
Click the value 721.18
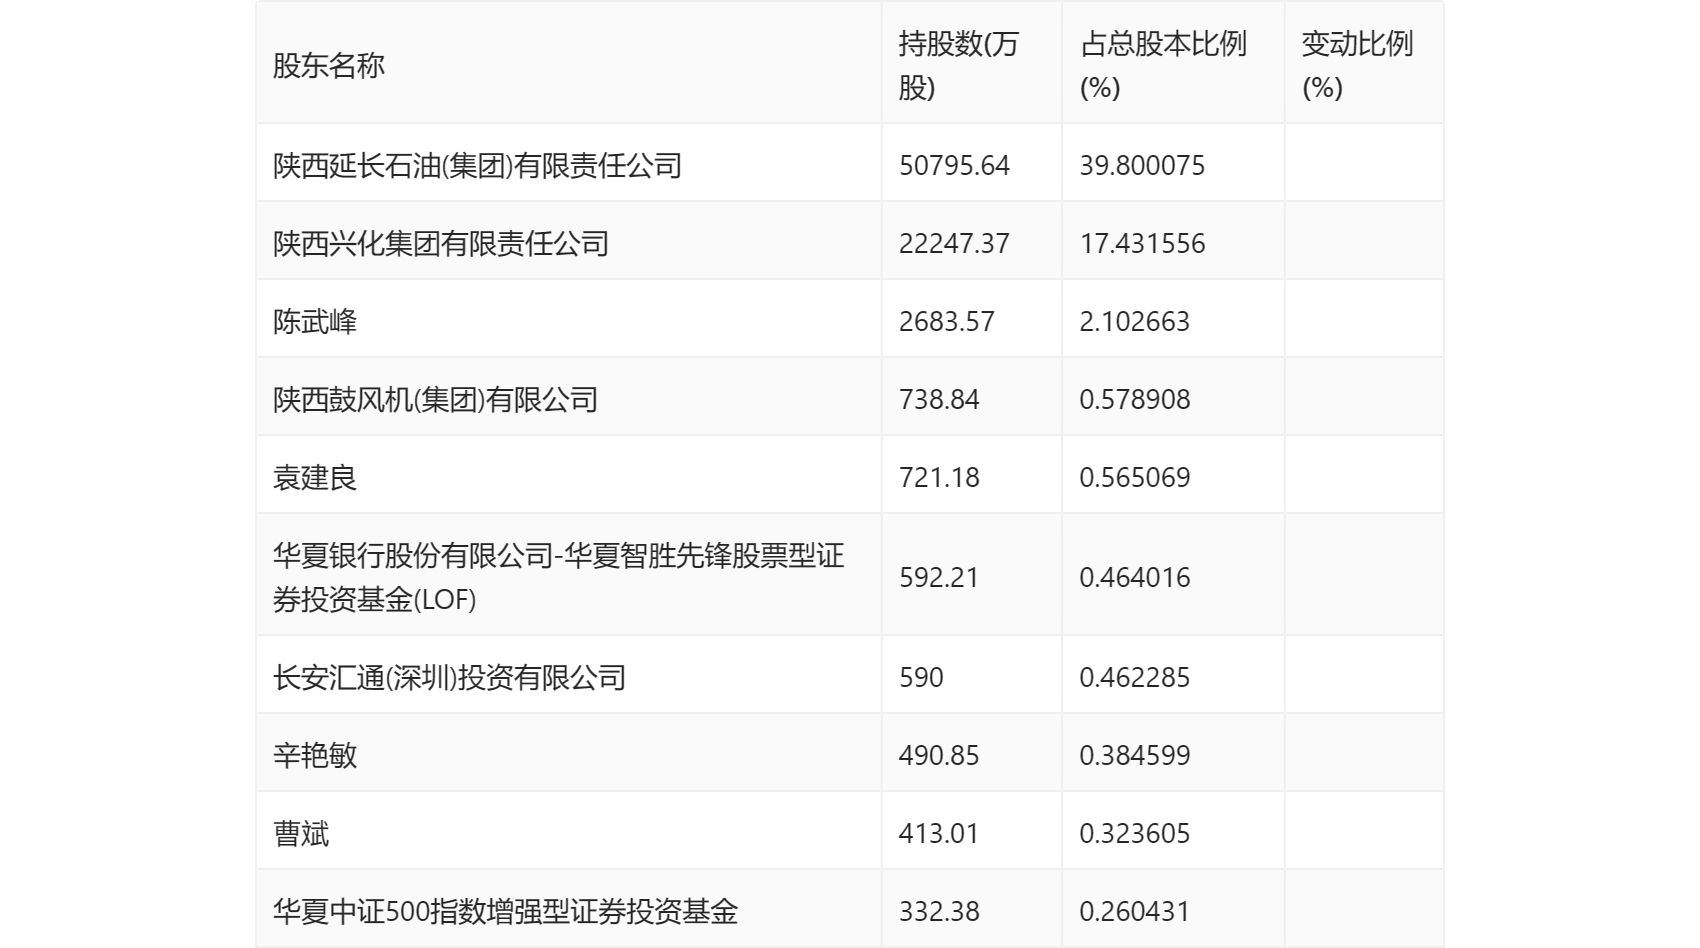point(939,477)
